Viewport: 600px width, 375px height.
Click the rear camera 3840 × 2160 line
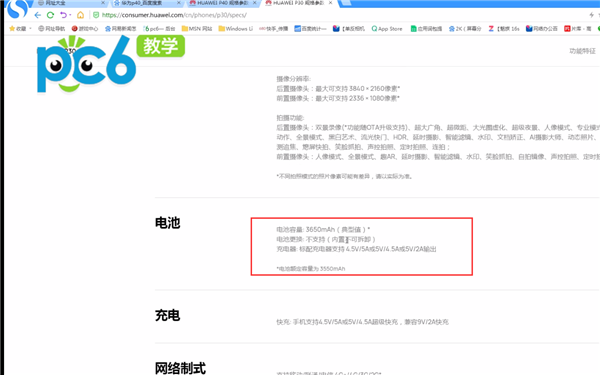click(338, 89)
